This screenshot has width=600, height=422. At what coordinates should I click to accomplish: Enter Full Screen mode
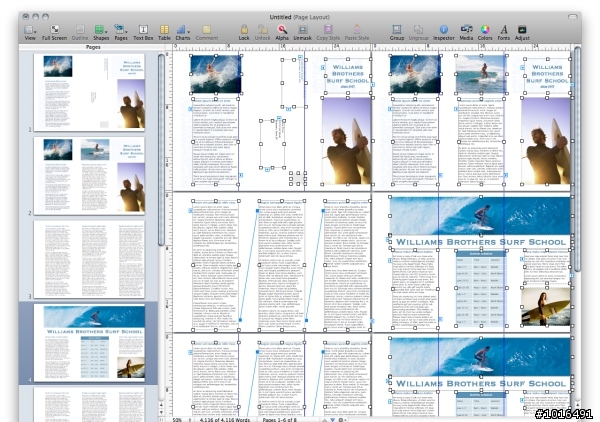click(x=54, y=32)
